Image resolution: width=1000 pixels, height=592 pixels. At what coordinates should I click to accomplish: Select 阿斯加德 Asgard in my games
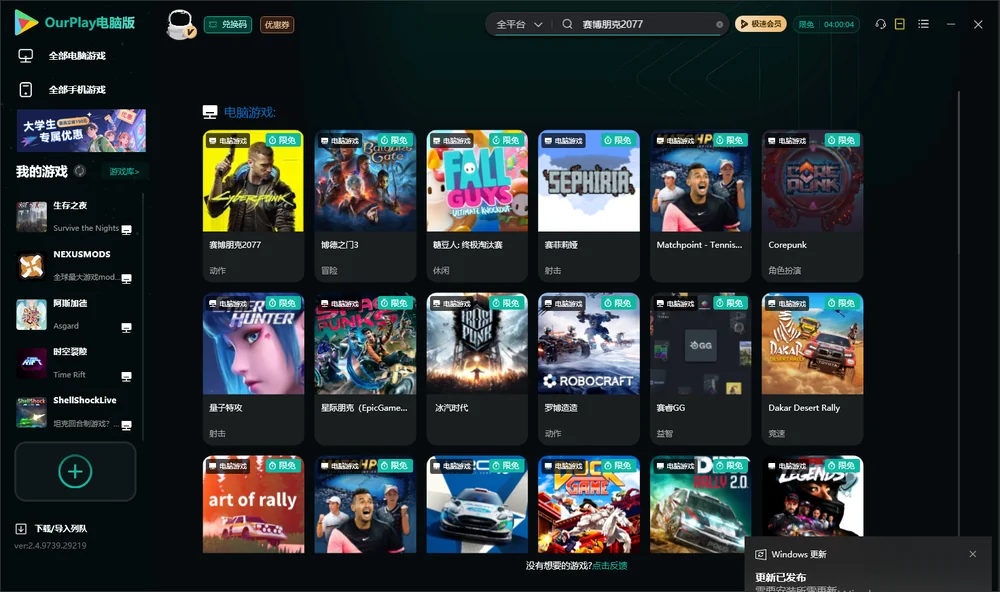tap(75, 314)
